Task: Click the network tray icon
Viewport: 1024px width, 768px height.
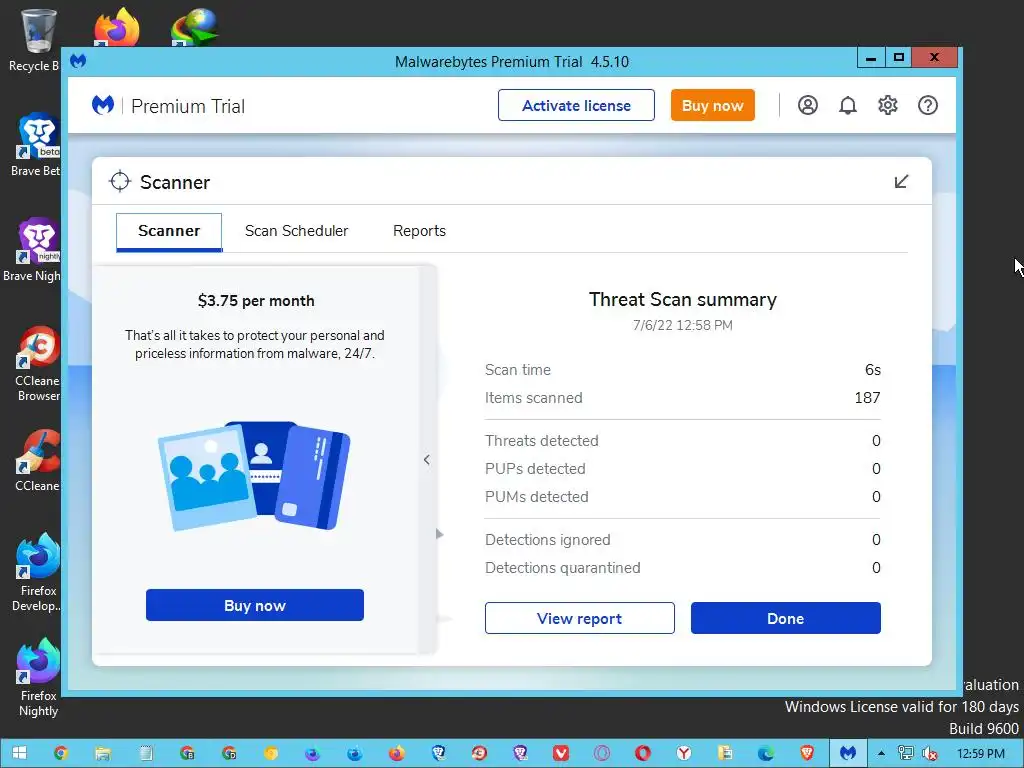Action: tap(906, 754)
